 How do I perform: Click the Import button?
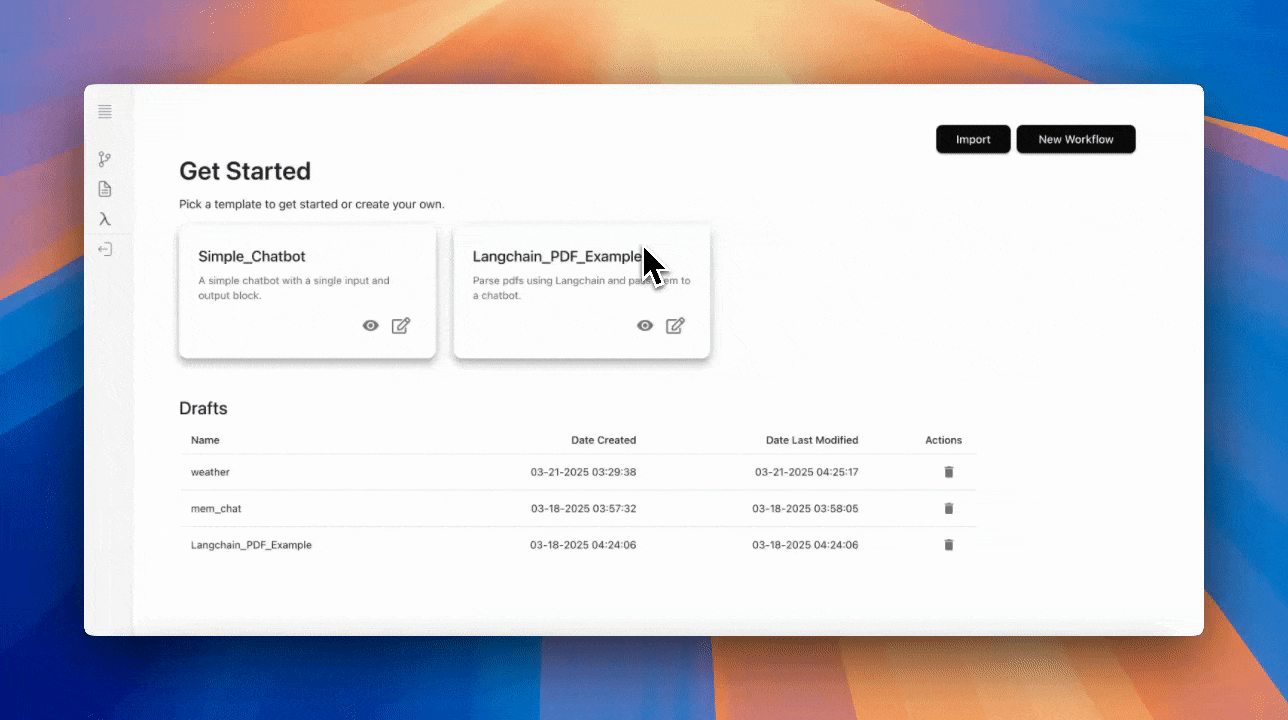point(973,139)
